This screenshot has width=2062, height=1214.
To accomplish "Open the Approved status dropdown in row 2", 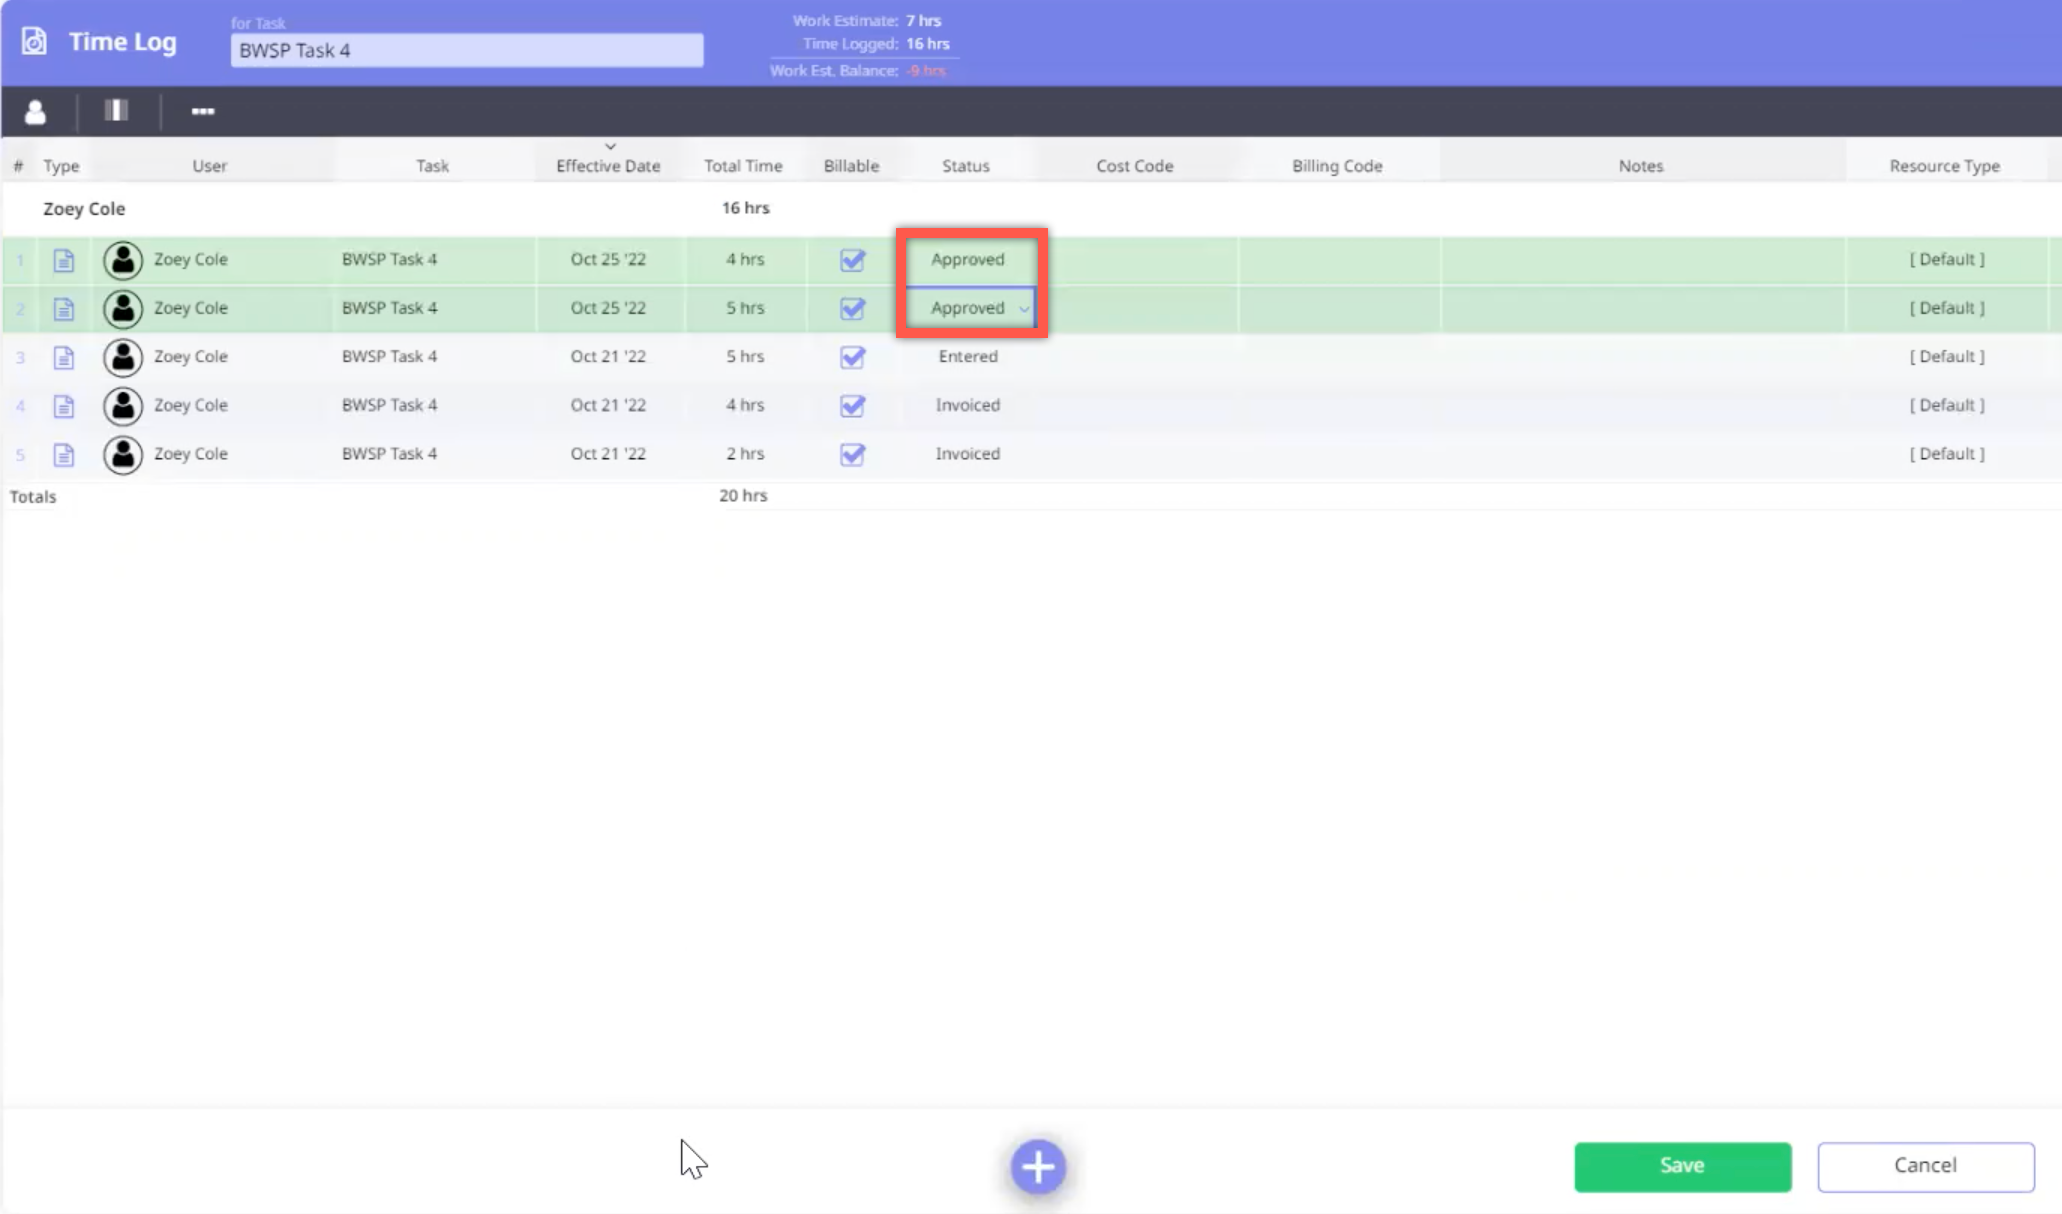I will [1023, 309].
